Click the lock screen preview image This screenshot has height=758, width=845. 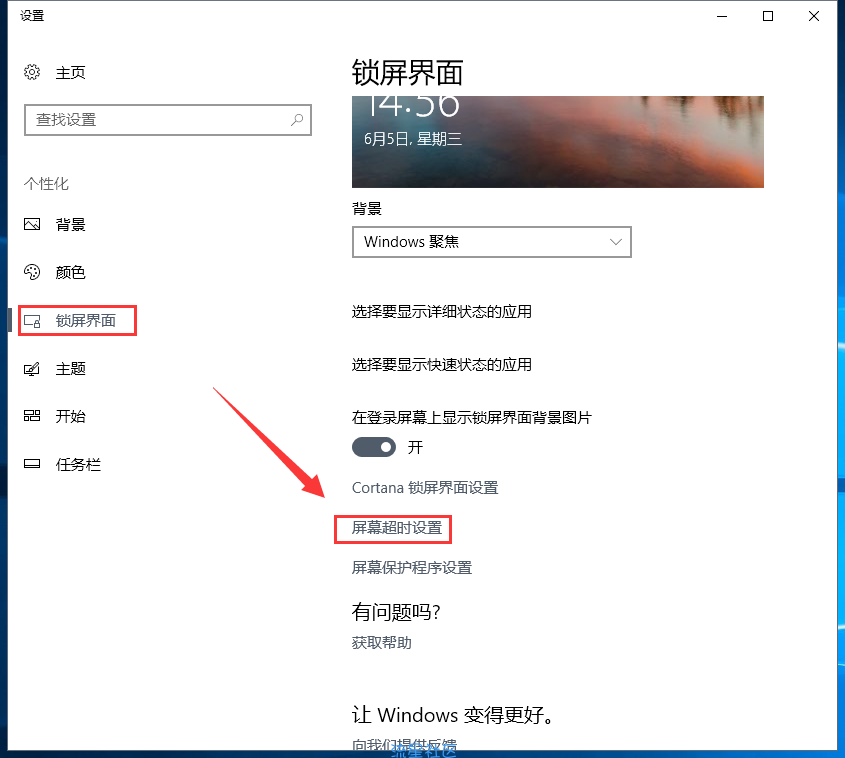(x=558, y=142)
